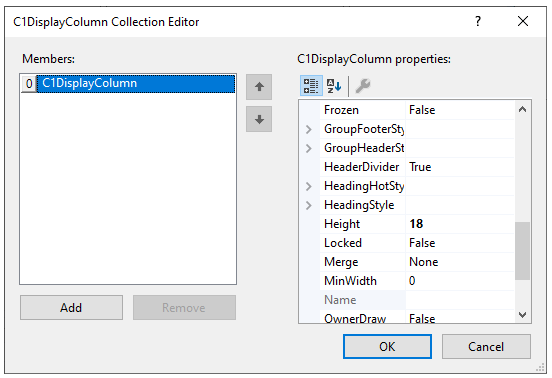
Task: Open Property Pages wrench icon
Action: click(x=363, y=86)
